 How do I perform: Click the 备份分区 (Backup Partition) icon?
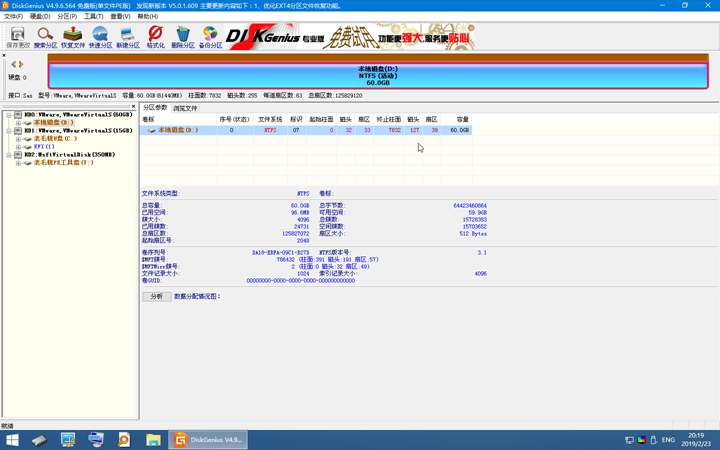coord(210,37)
